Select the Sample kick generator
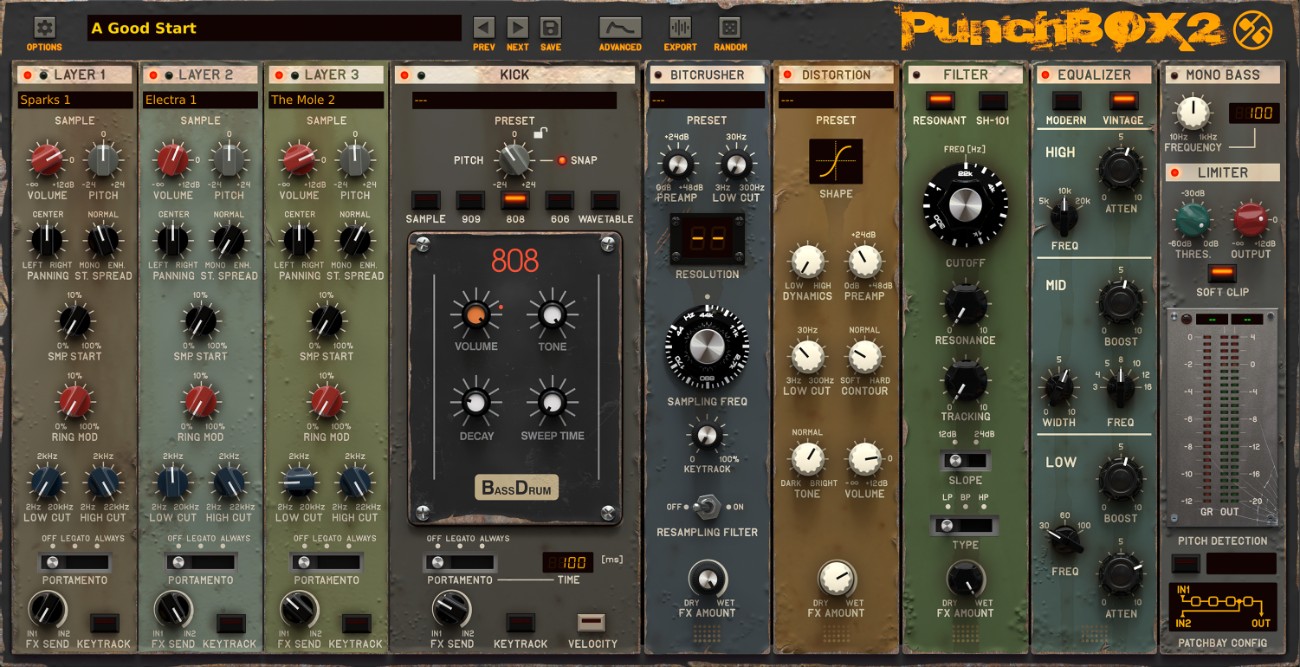1300x667 pixels. coord(426,200)
